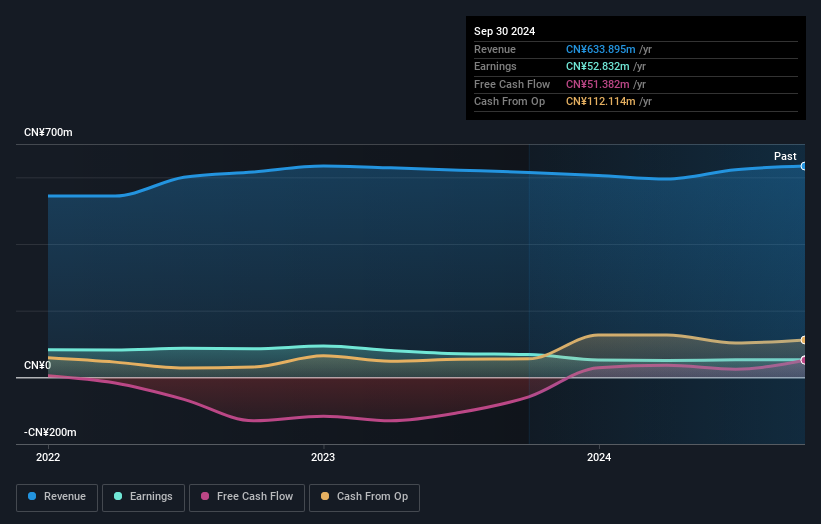Click the Past label on chart
The image size is (821, 524).
785,156
